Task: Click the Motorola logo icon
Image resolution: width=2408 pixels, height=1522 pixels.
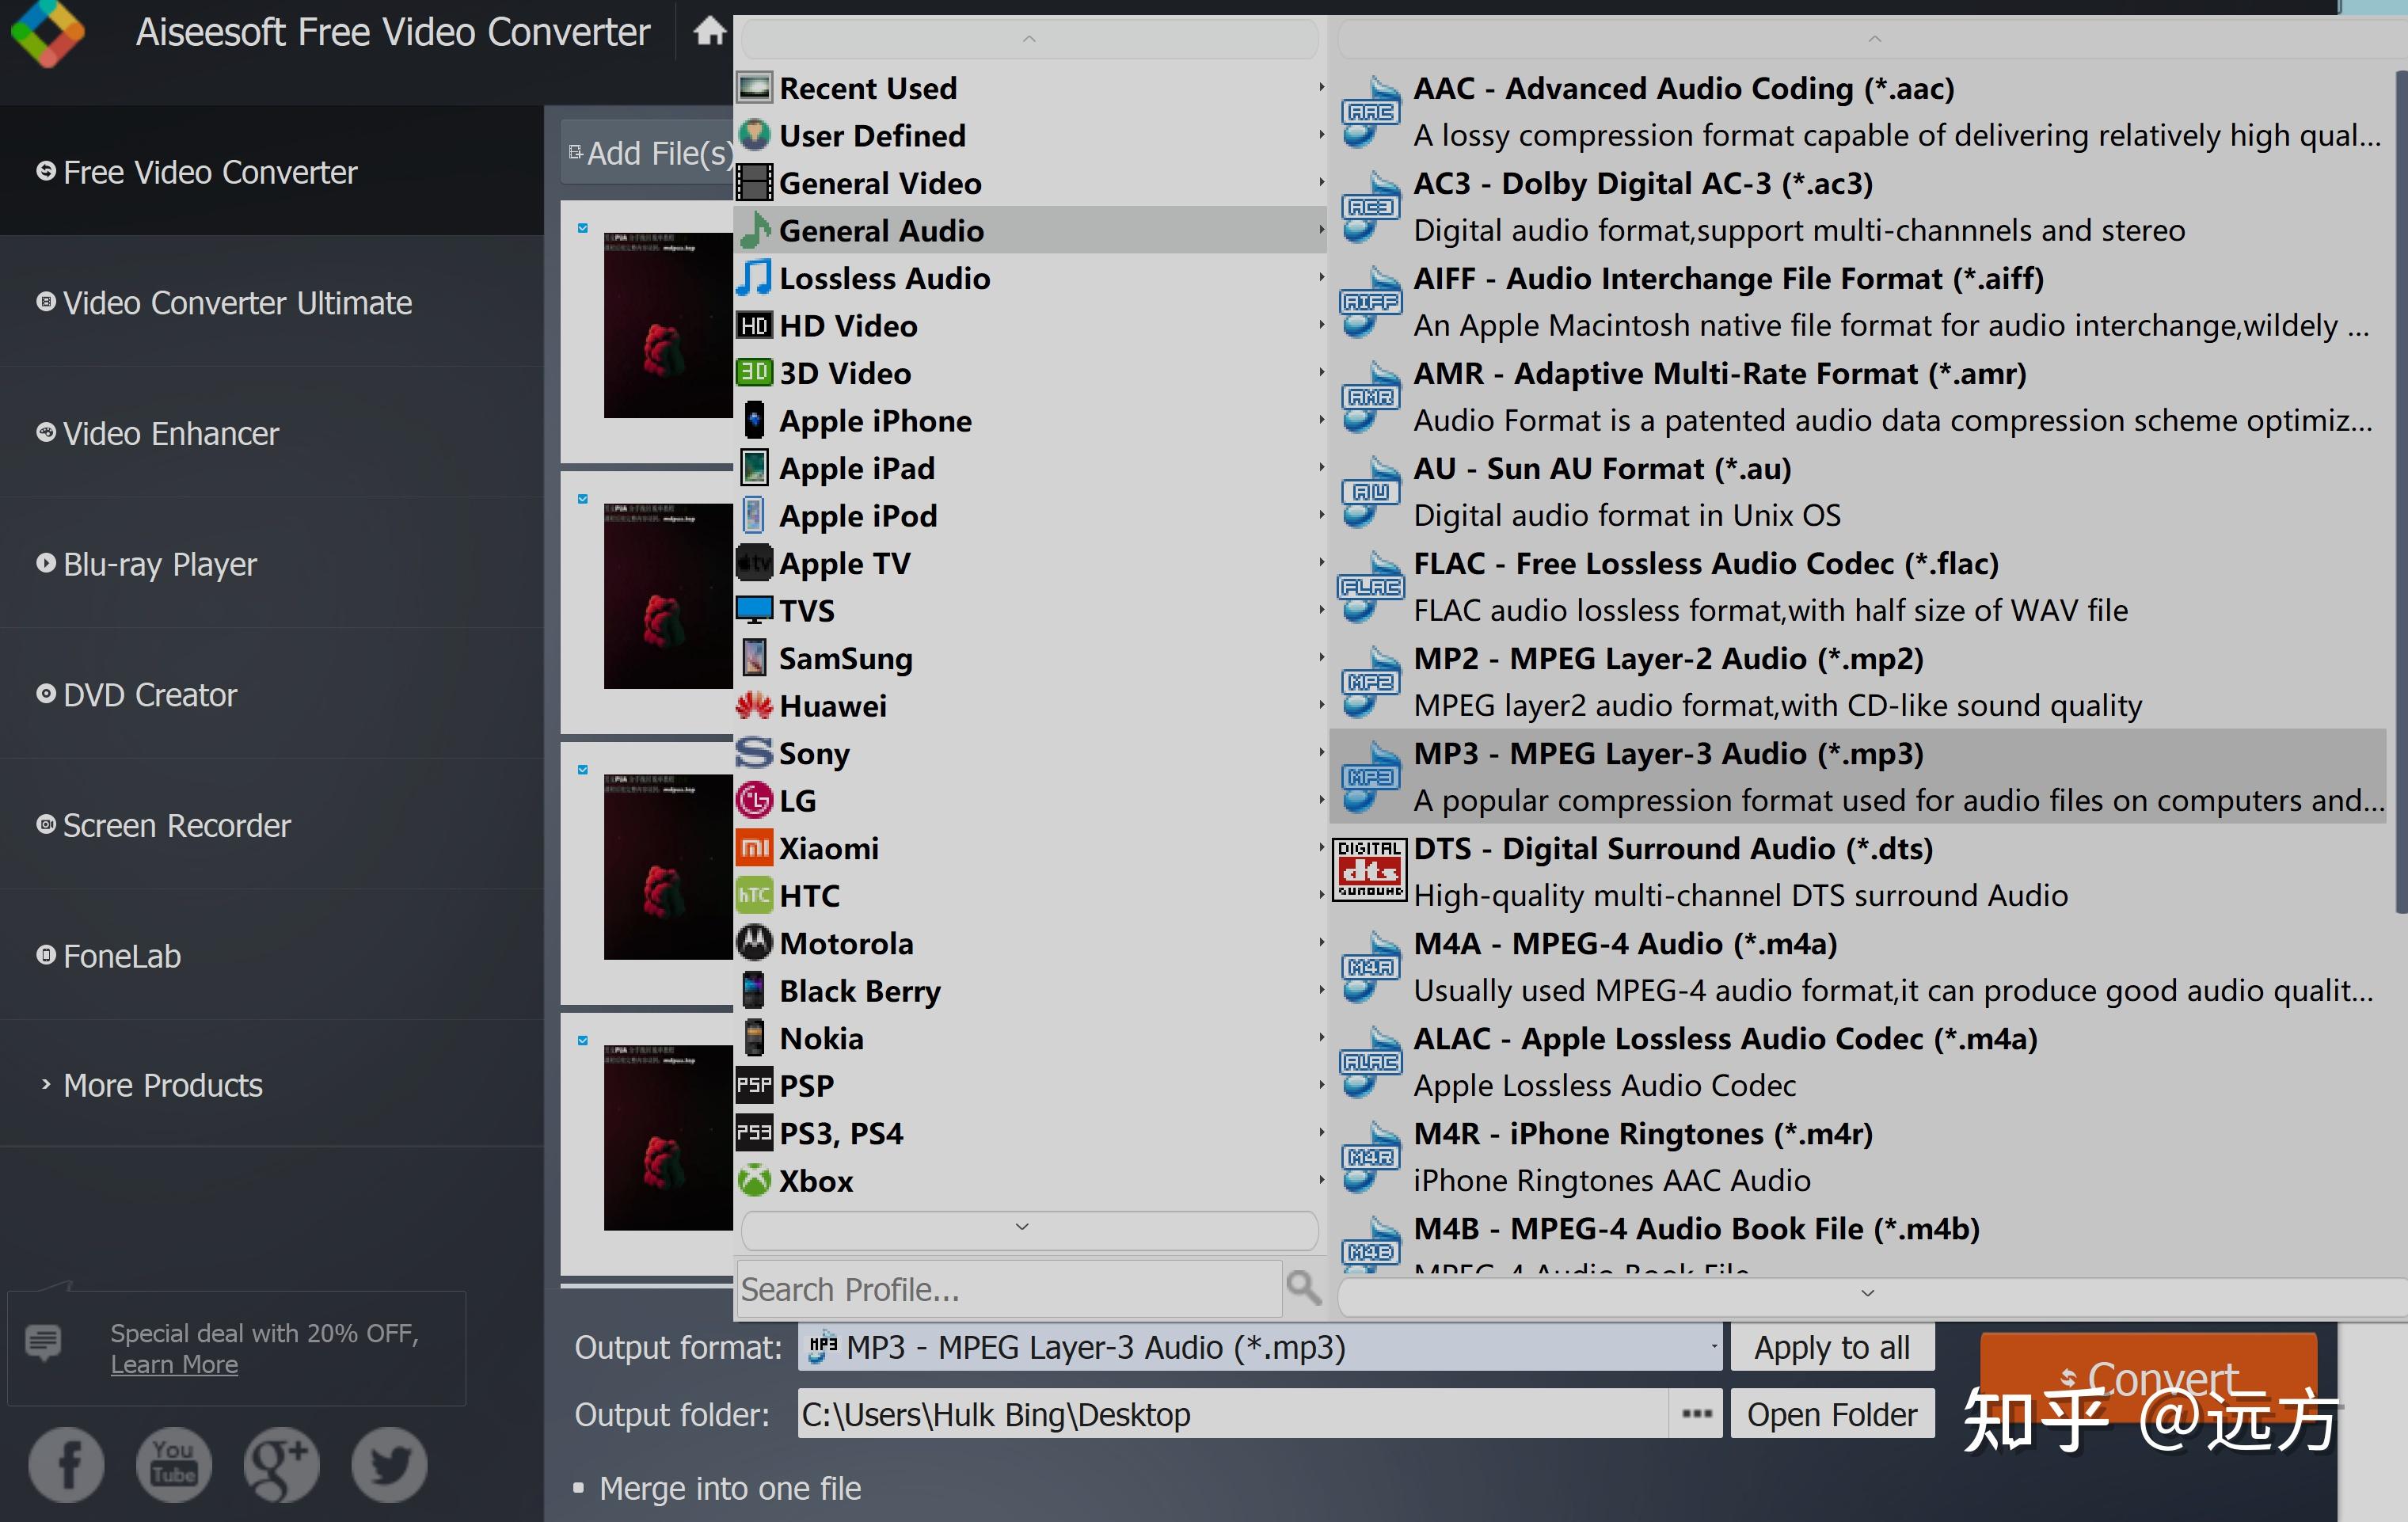Action: click(x=754, y=943)
